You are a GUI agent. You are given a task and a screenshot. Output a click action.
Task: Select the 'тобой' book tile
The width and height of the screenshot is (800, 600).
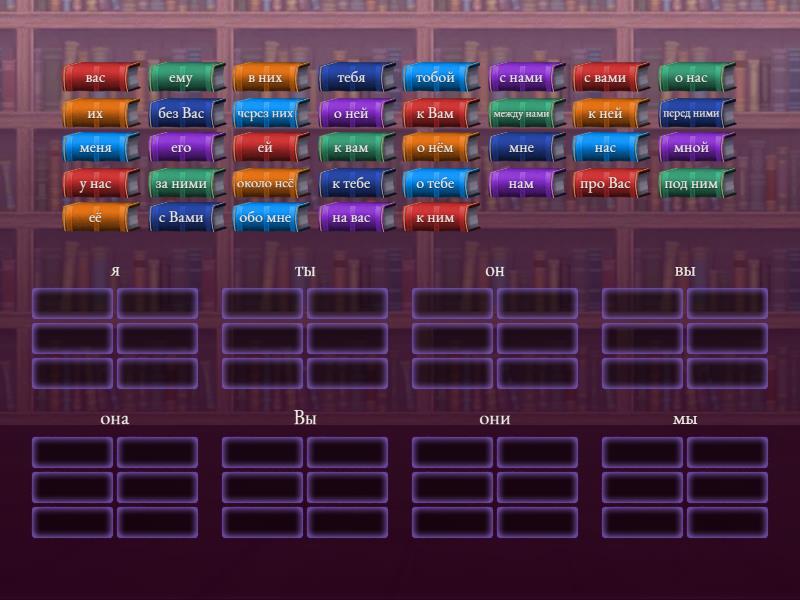click(x=436, y=78)
